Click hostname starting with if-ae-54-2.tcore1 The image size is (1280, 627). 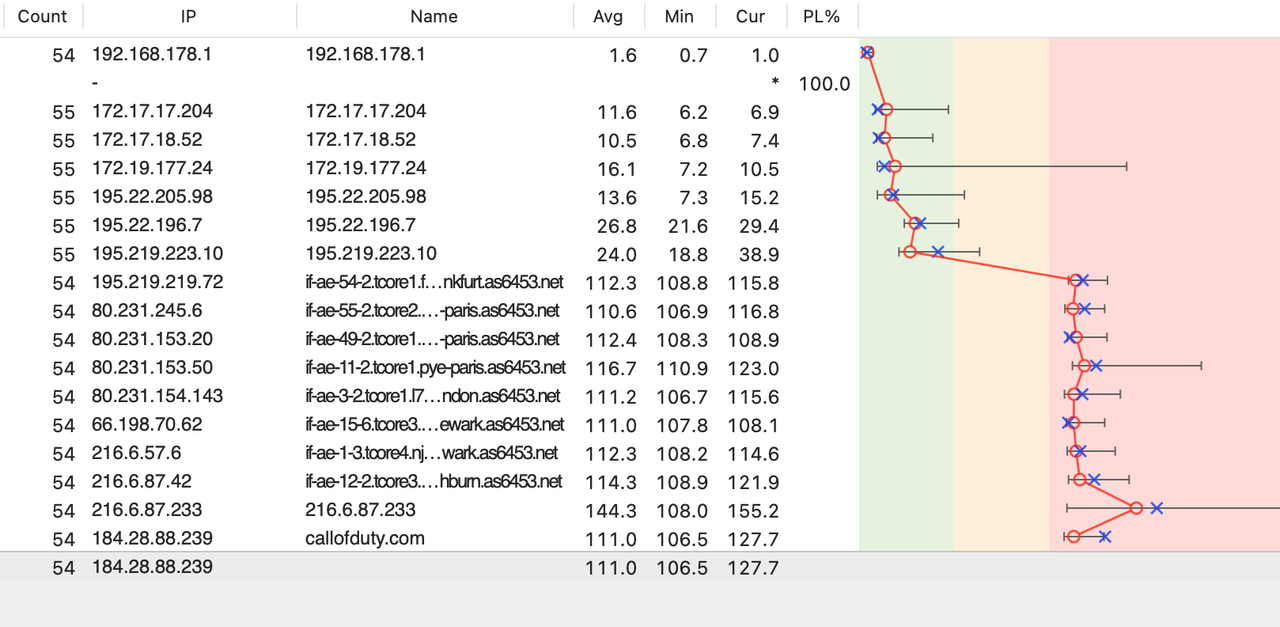point(434,283)
